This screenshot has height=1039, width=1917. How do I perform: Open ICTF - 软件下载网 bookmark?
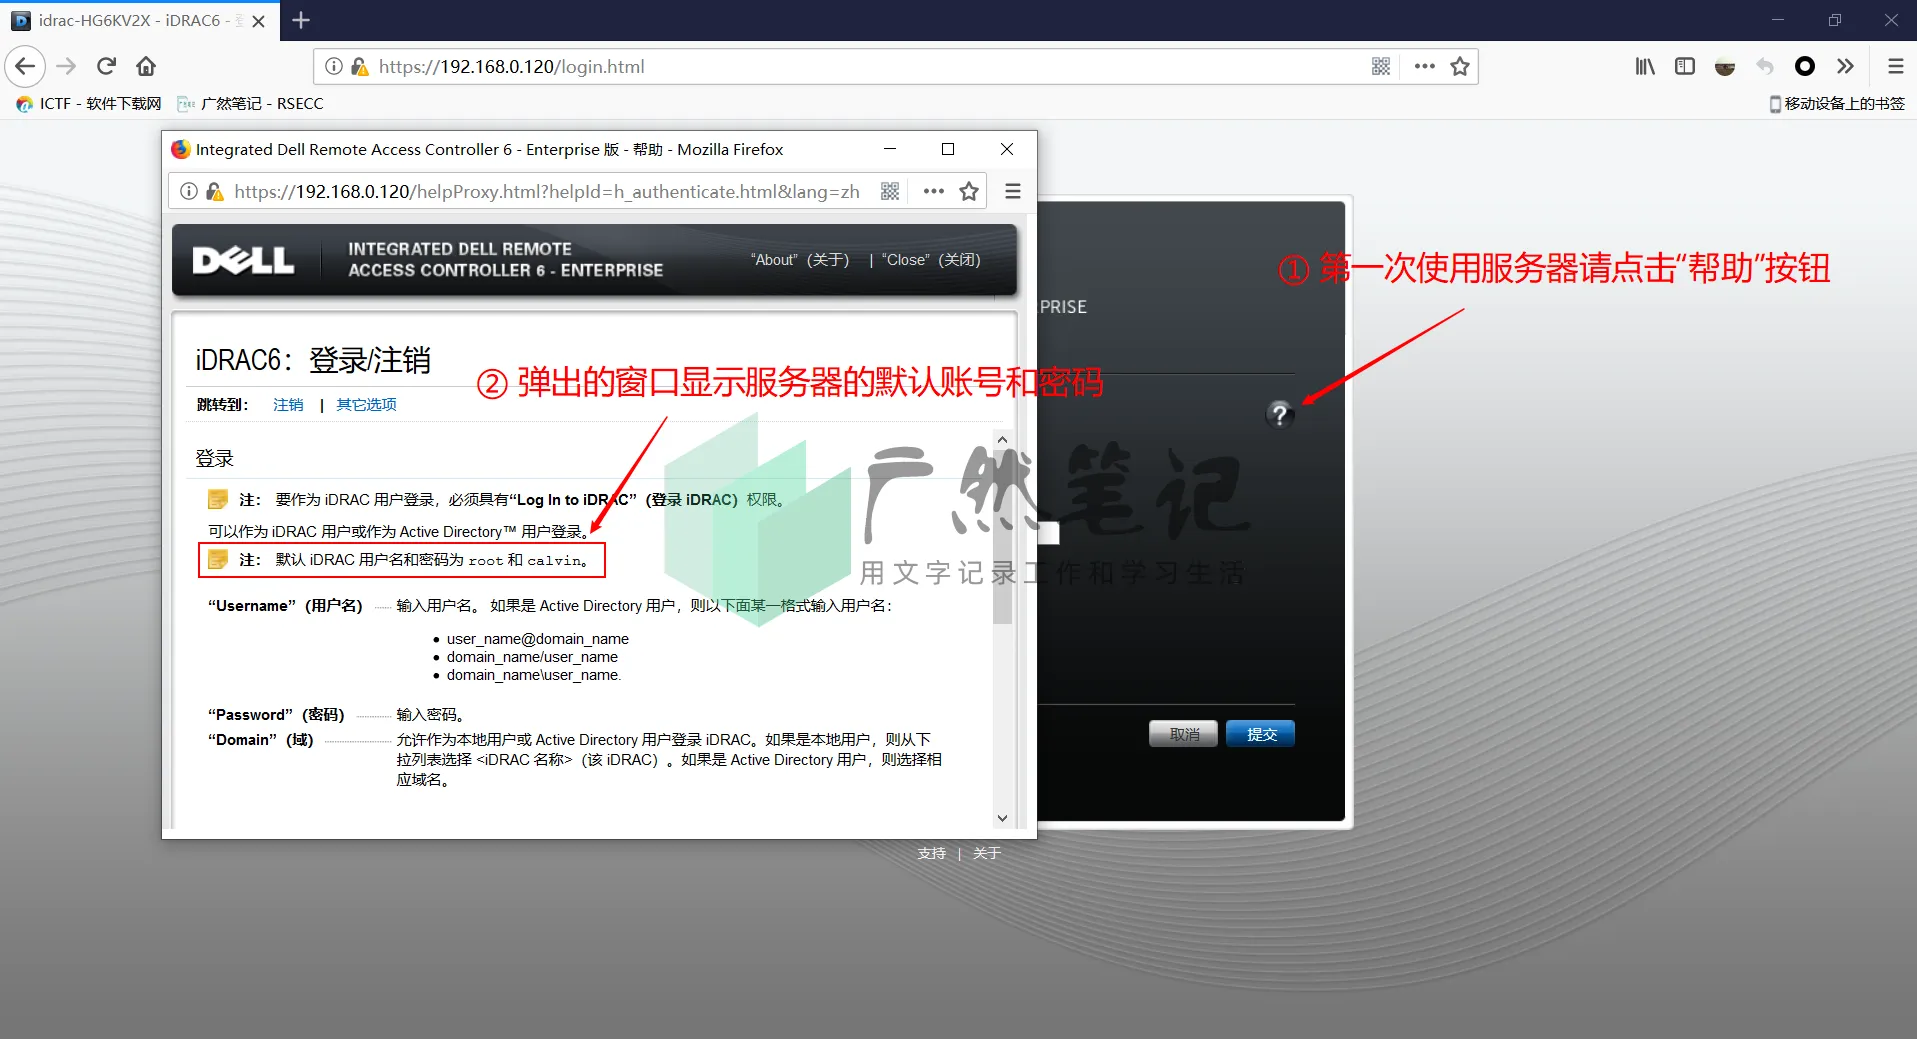(89, 104)
